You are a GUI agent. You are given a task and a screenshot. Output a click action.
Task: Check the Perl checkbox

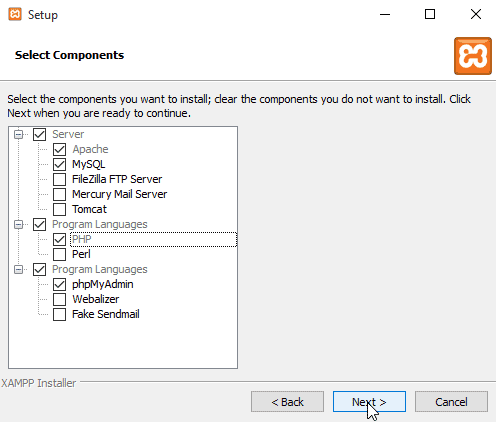(59, 254)
